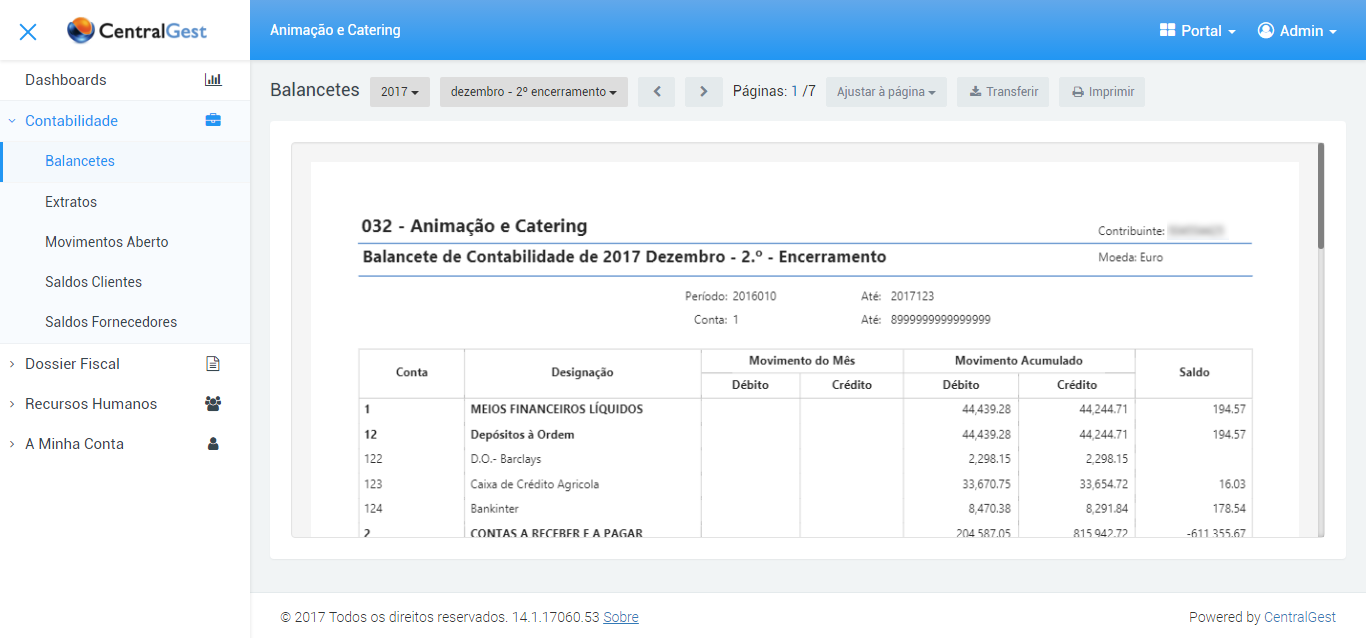Viewport: 1366px width, 638px height.
Task: Go to the previous page arrow
Action: 656,92
